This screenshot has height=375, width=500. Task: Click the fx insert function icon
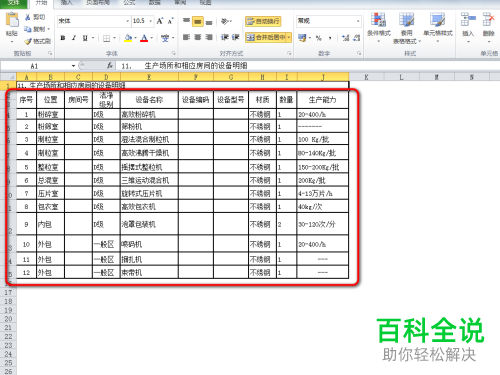pos(110,66)
